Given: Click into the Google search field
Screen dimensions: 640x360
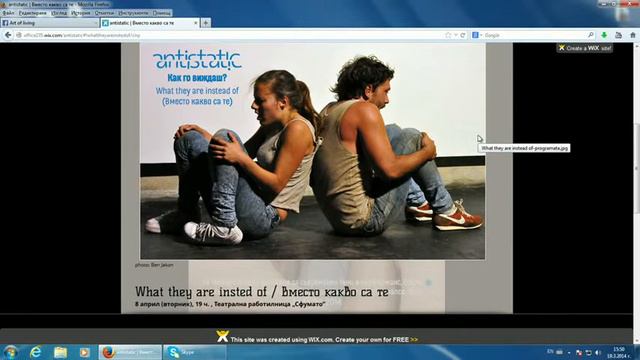Looking at the screenshot, I should click(x=535, y=36).
